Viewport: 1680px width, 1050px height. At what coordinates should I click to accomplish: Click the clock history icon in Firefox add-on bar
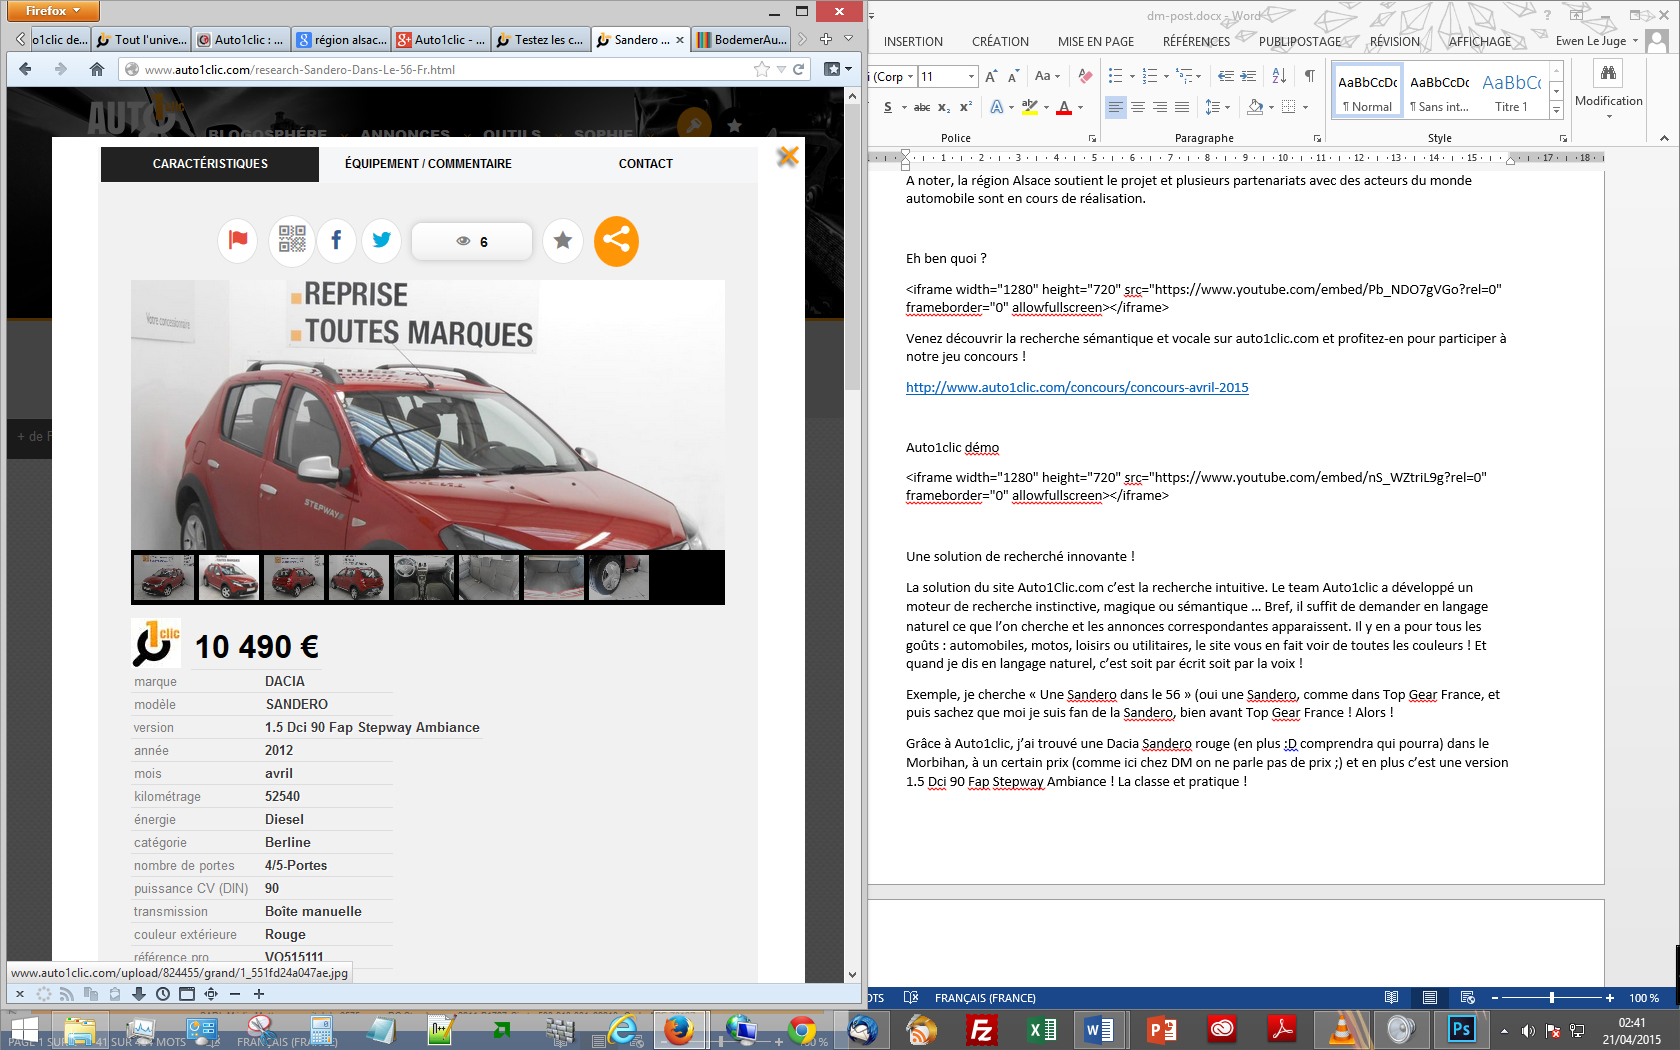pos(163,994)
